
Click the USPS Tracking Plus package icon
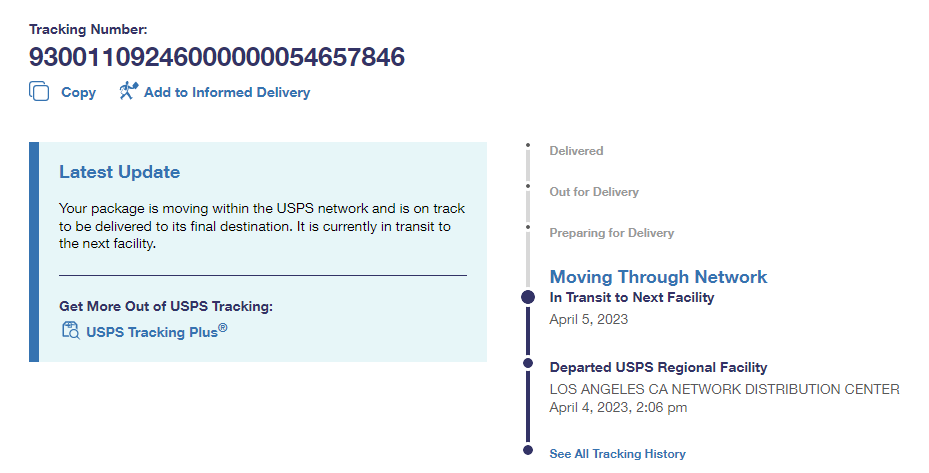click(70, 331)
